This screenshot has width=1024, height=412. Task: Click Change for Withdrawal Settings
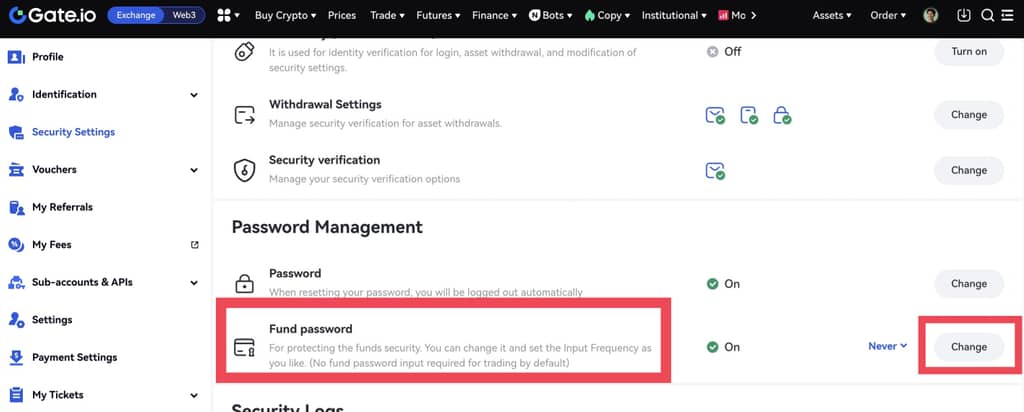tap(968, 115)
